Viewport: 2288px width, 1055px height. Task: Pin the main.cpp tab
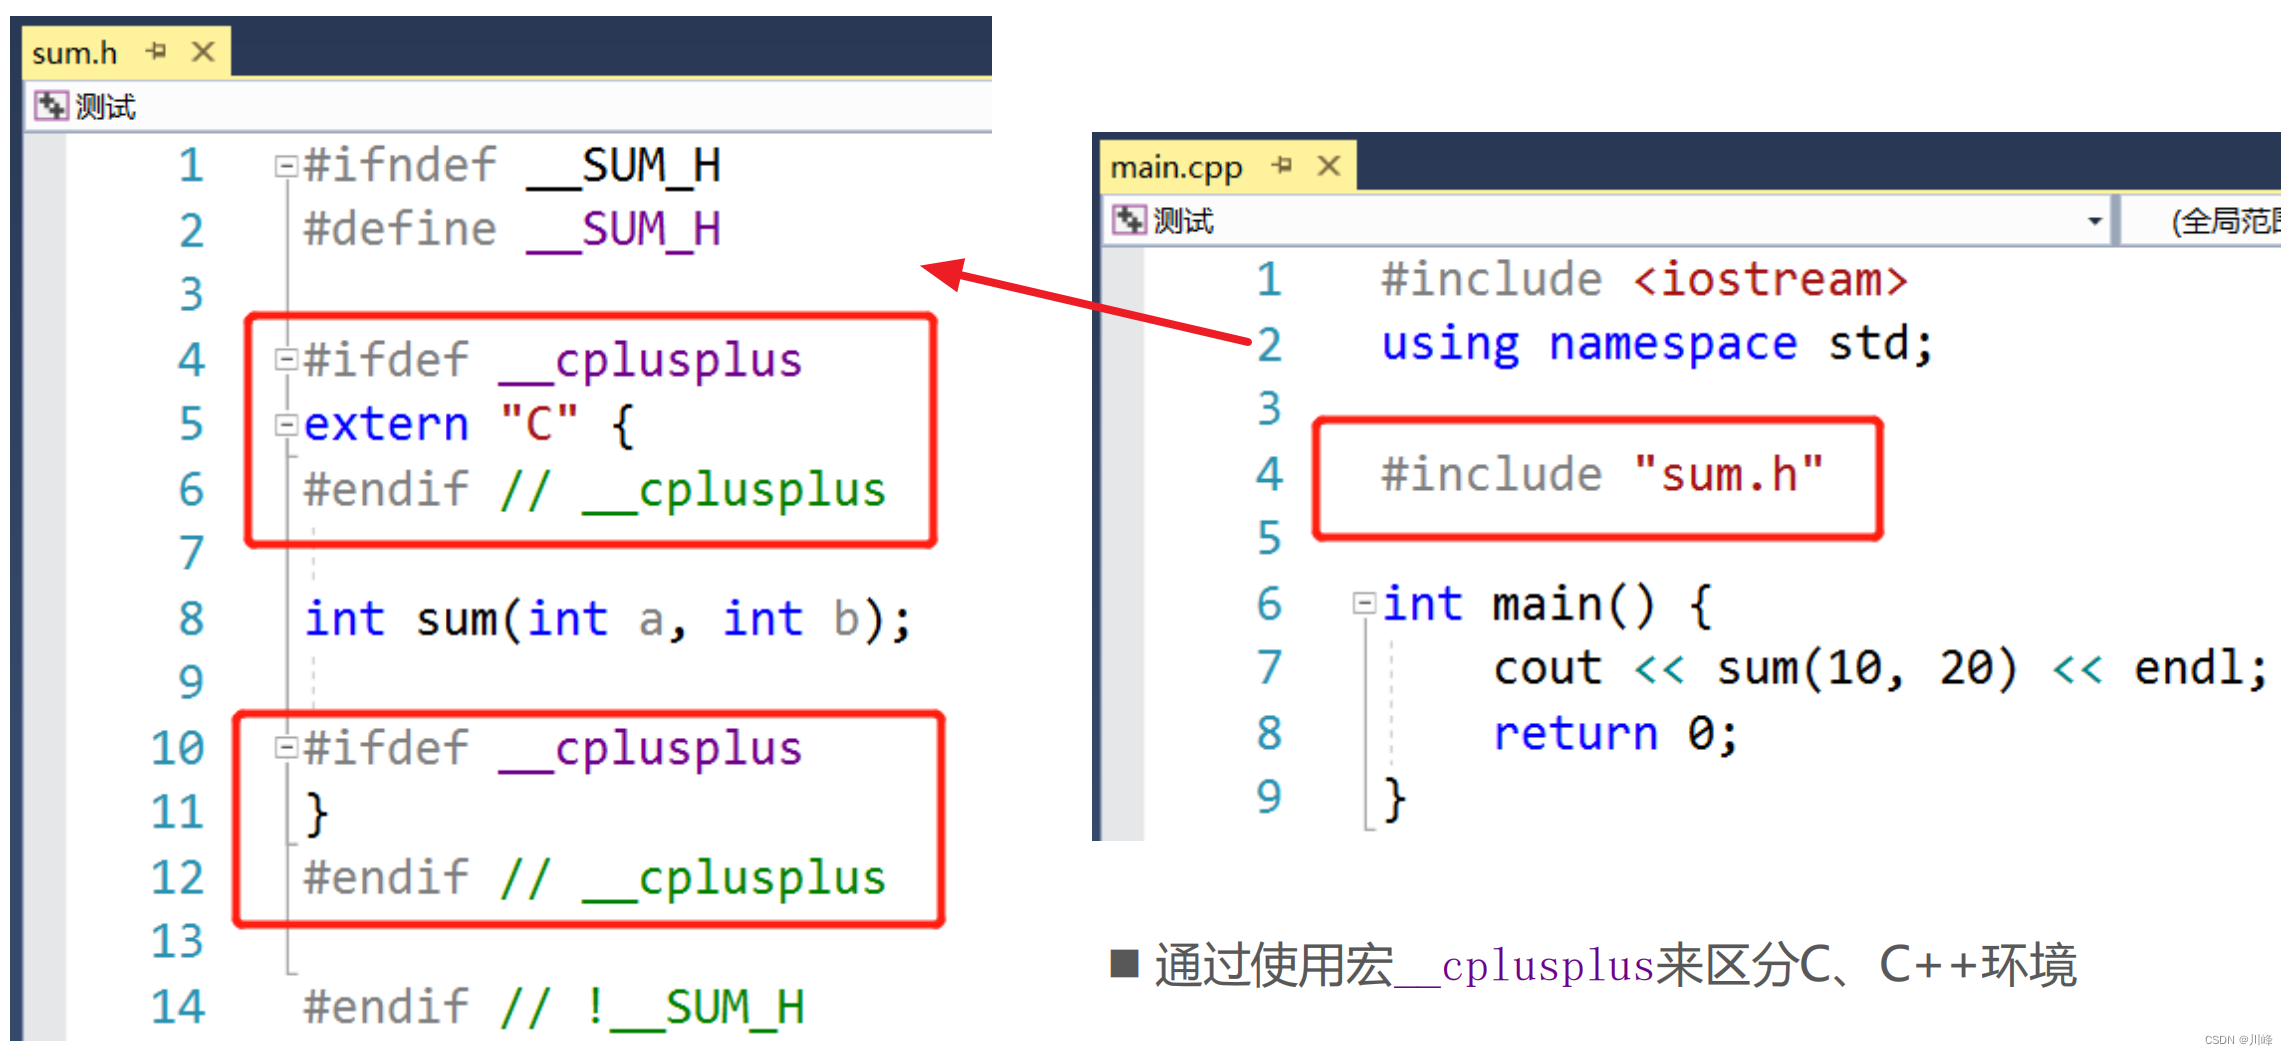[x=1282, y=165]
